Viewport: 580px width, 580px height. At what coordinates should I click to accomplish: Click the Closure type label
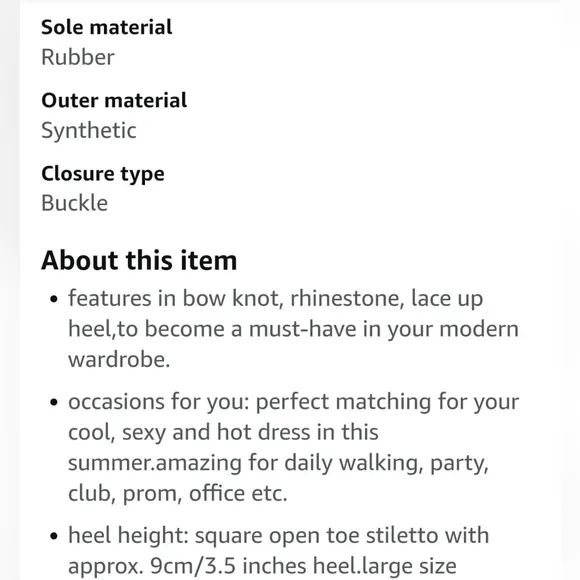click(x=103, y=174)
